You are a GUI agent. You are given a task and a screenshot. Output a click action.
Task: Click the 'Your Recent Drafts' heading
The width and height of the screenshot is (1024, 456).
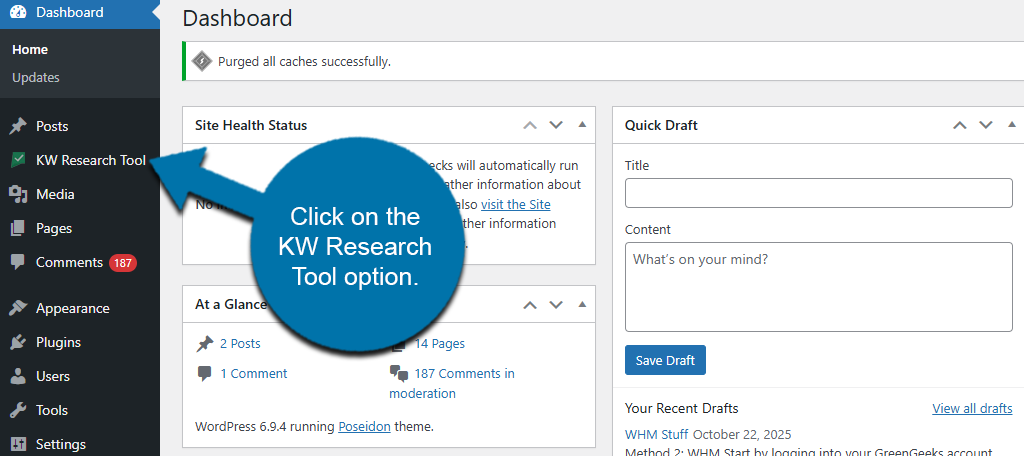[681, 408]
